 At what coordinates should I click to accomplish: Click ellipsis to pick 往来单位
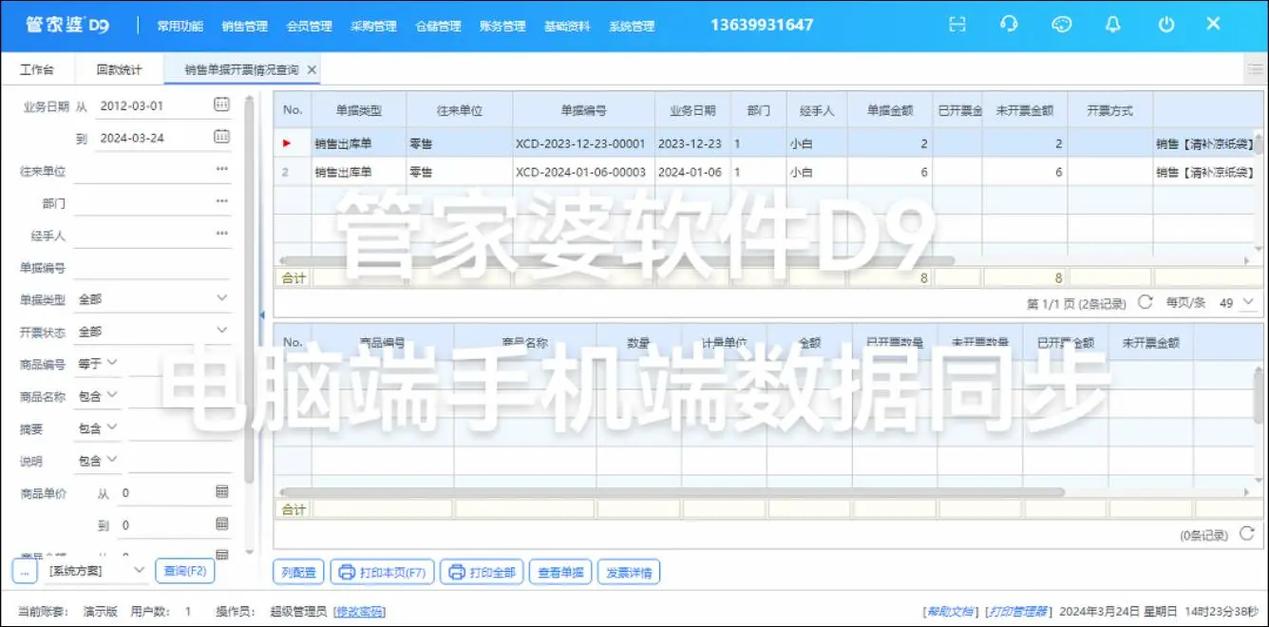[221, 170]
